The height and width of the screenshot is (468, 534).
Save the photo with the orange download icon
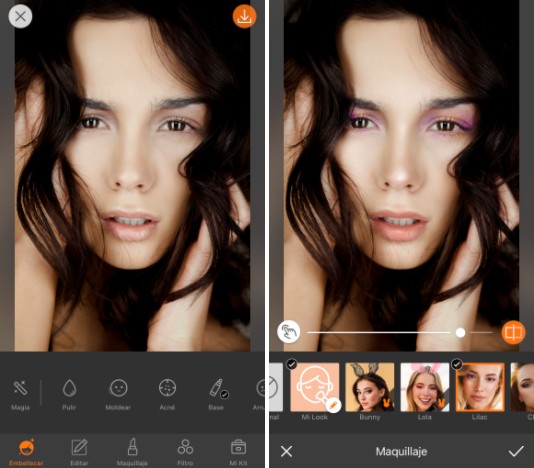[x=245, y=16]
